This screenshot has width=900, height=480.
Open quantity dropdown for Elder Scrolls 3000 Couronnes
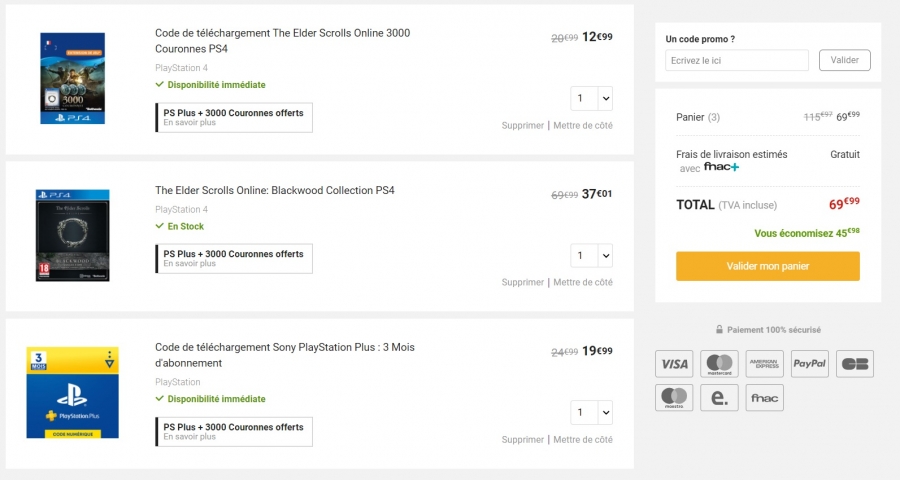pyautogui.click(x=591, y=98)
